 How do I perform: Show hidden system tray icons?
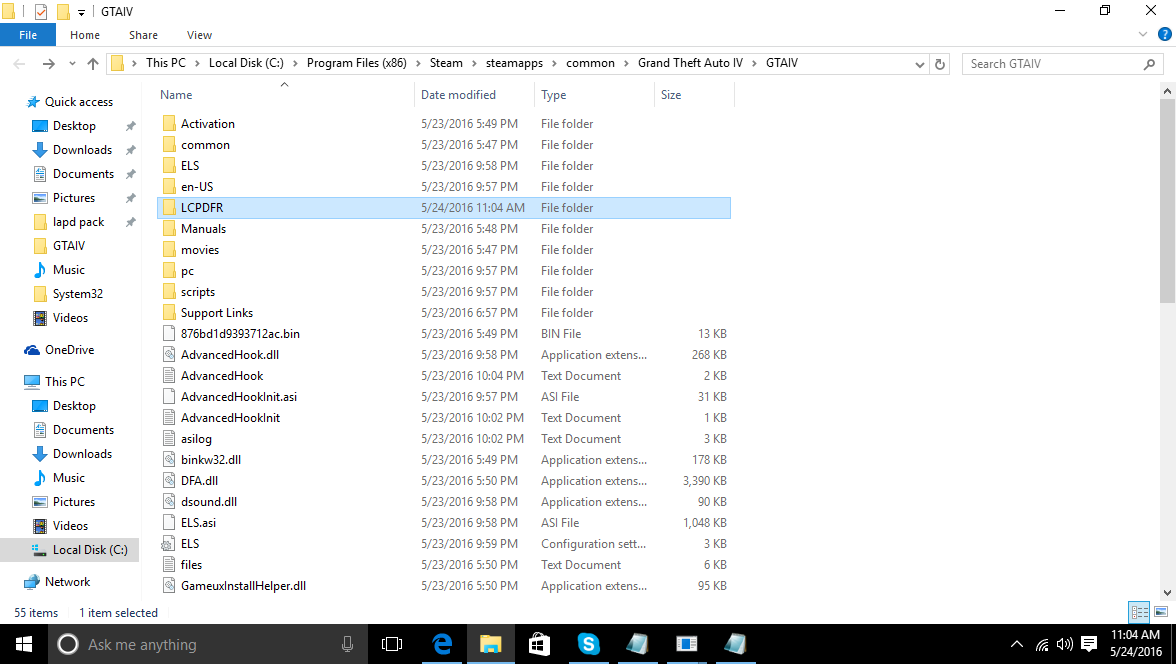click(1017, 644)
